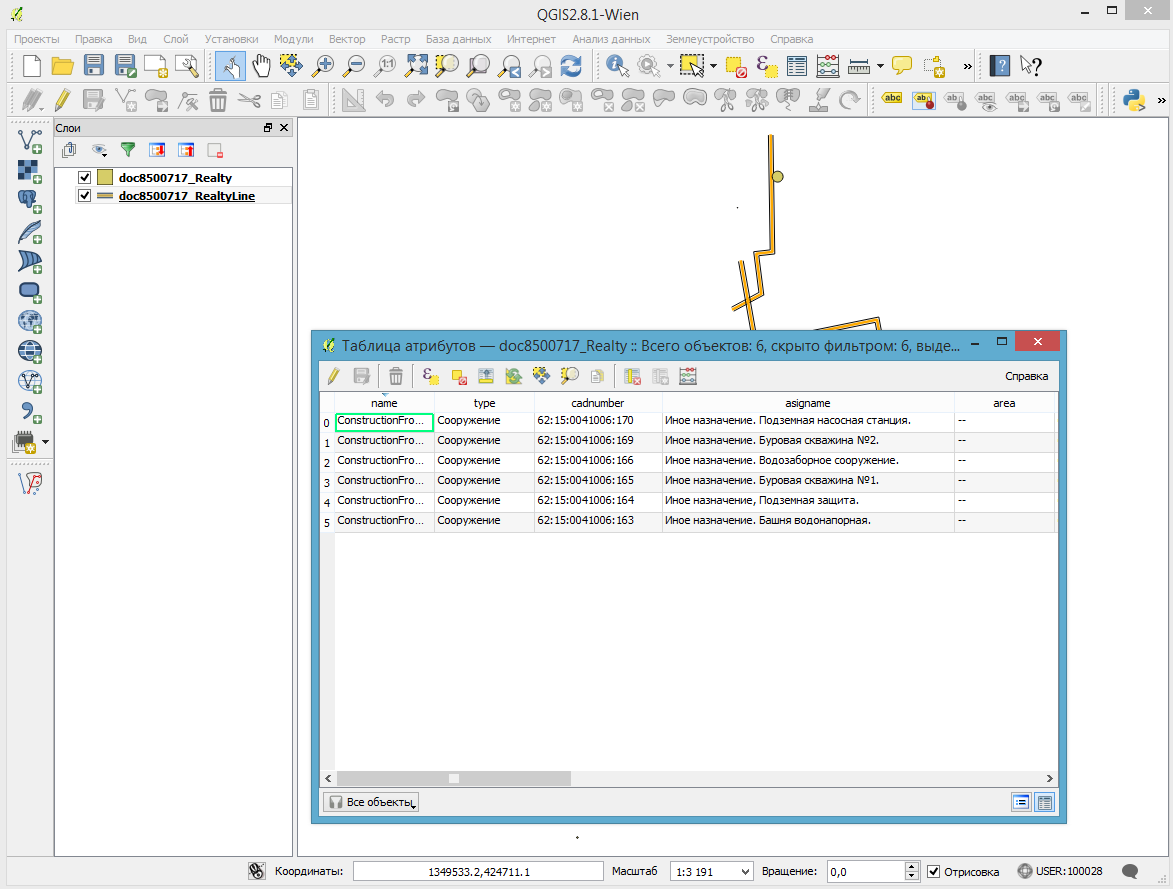Click Справка button in attribute table
1173x889 pixels.
[x=1026, y=376]
